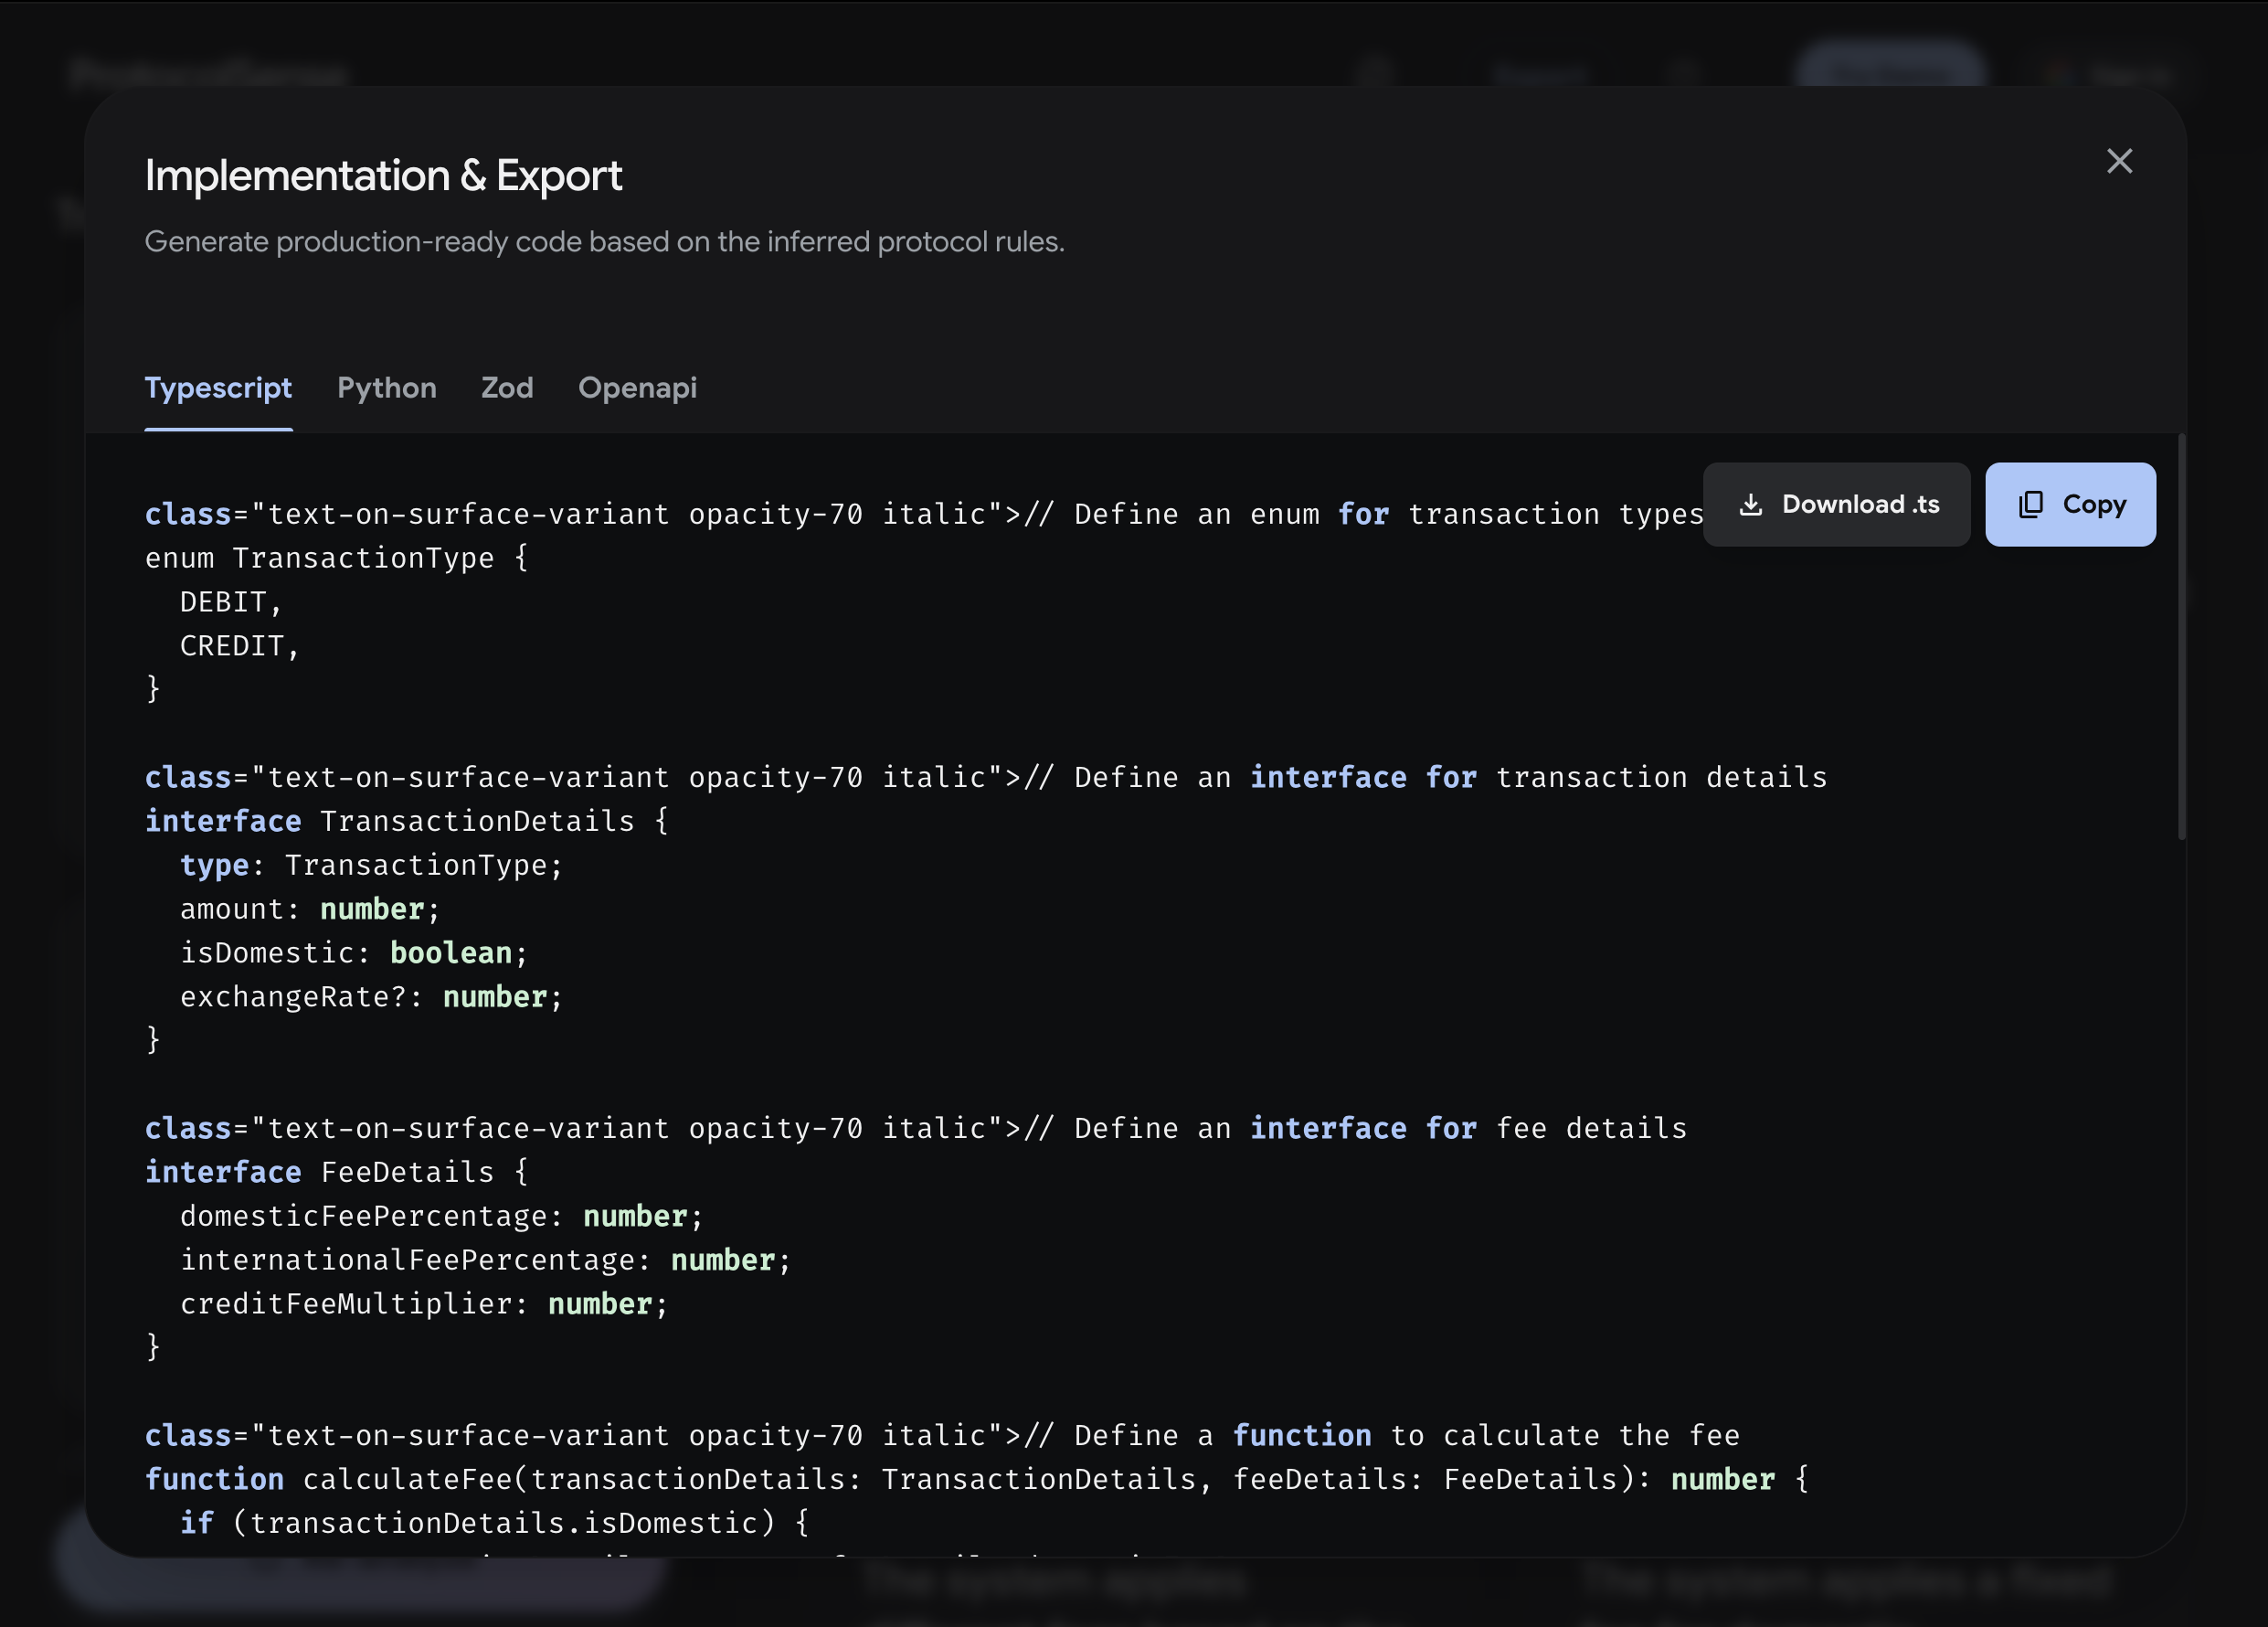Copy the generated Typescript code
Viewport: 2268px width, 1627px height.
[2070, 504]
